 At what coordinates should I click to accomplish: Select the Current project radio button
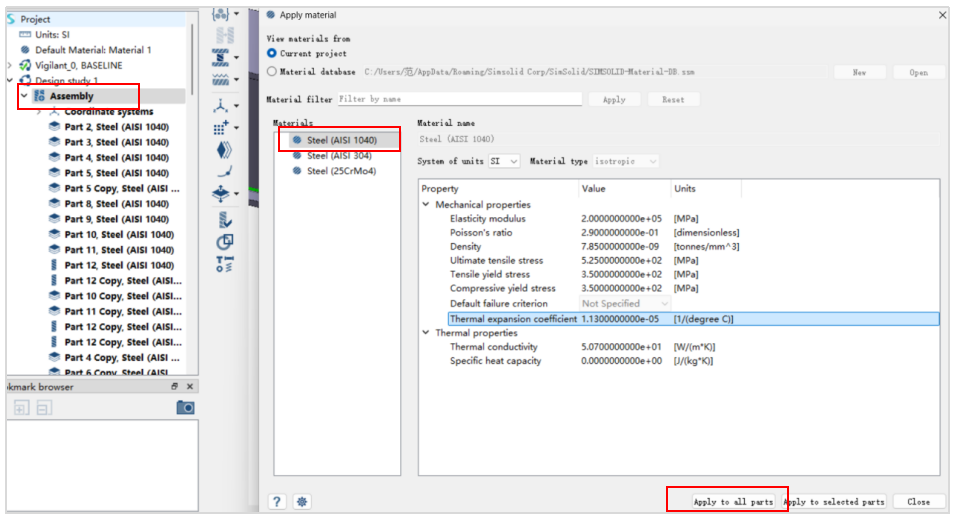coord(272,54)
